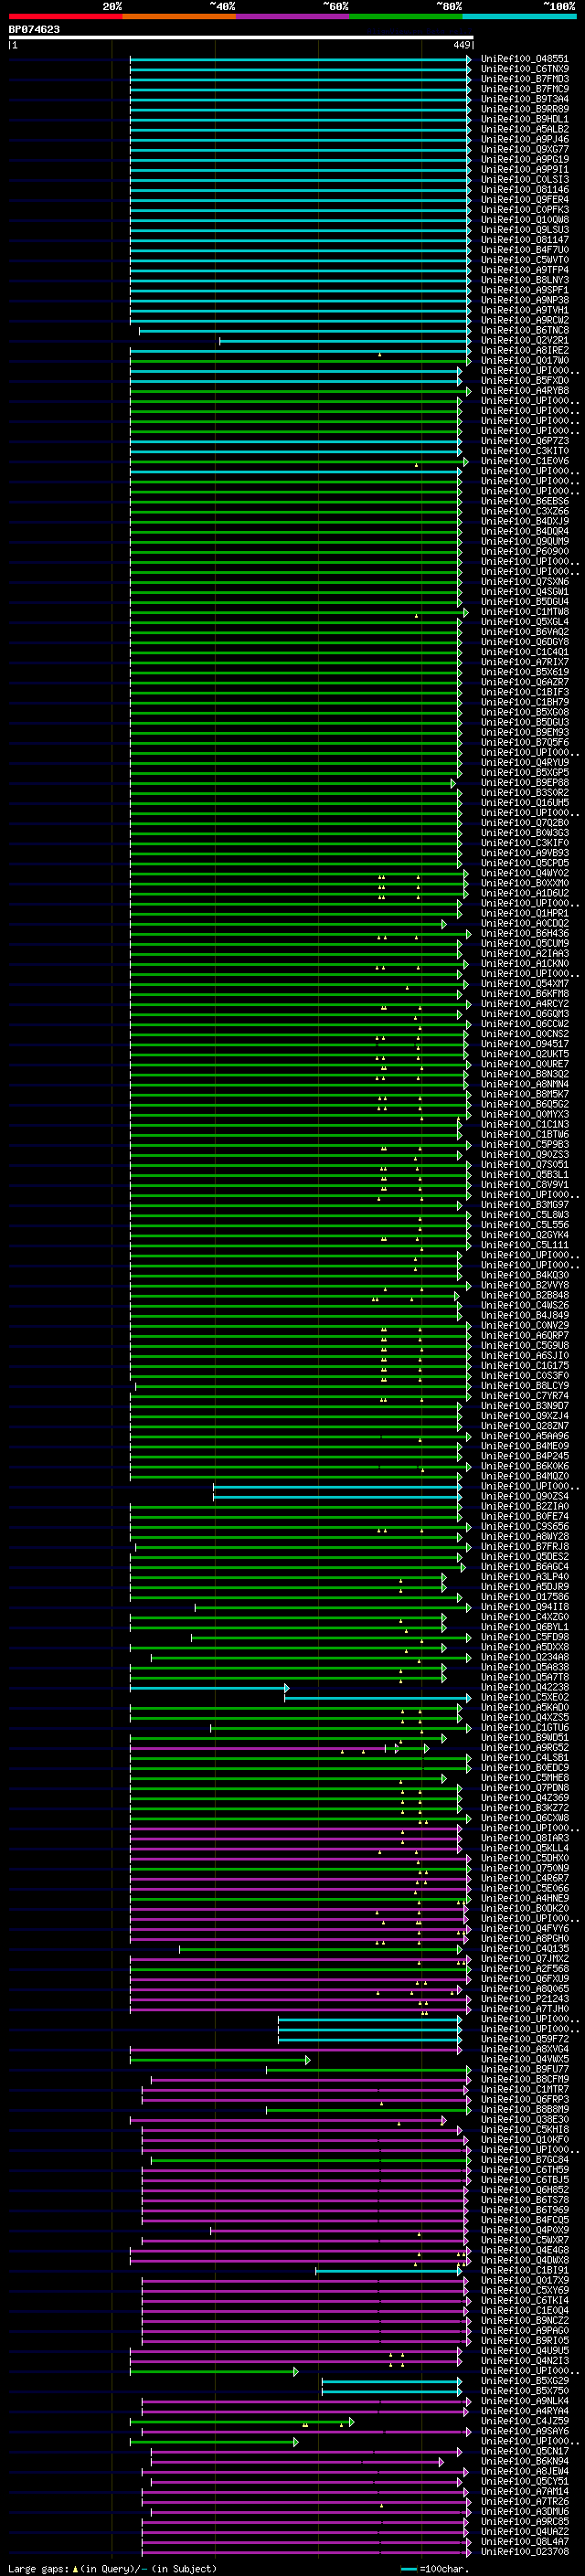This screenshot has width=585, height=2576.
Task: Click the green ~80% identity legend segment
Action: coord(406,16)
